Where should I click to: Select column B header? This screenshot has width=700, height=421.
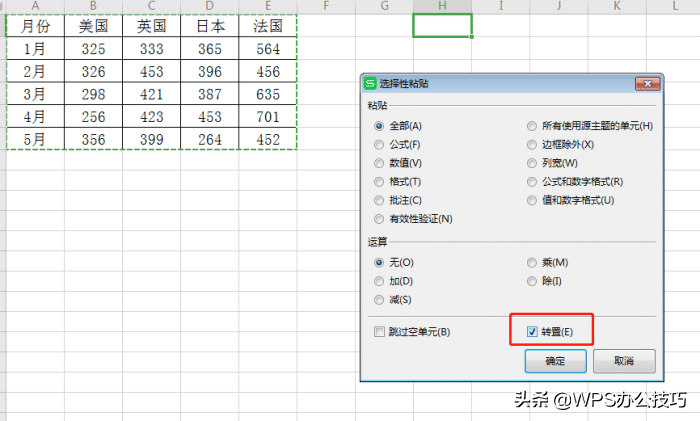[93, 6]
